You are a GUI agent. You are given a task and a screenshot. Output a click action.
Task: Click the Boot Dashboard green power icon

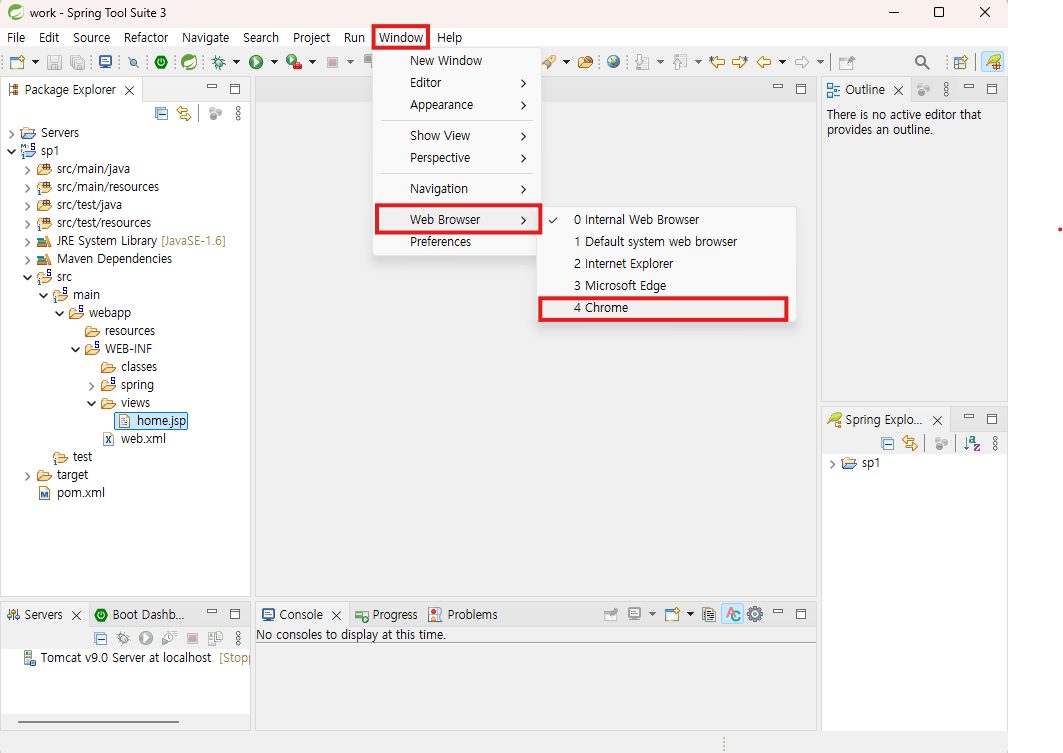[x=161, y=62]
